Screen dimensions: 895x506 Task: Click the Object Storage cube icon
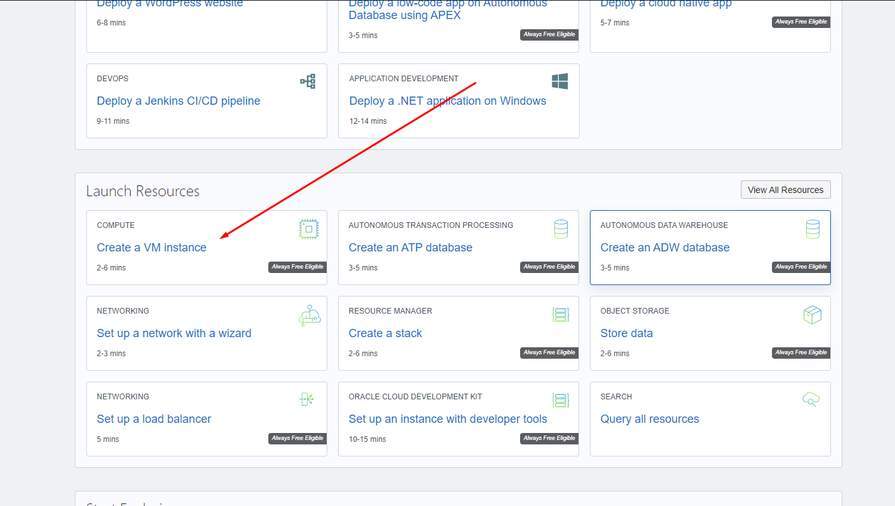[x=812, y=316]
